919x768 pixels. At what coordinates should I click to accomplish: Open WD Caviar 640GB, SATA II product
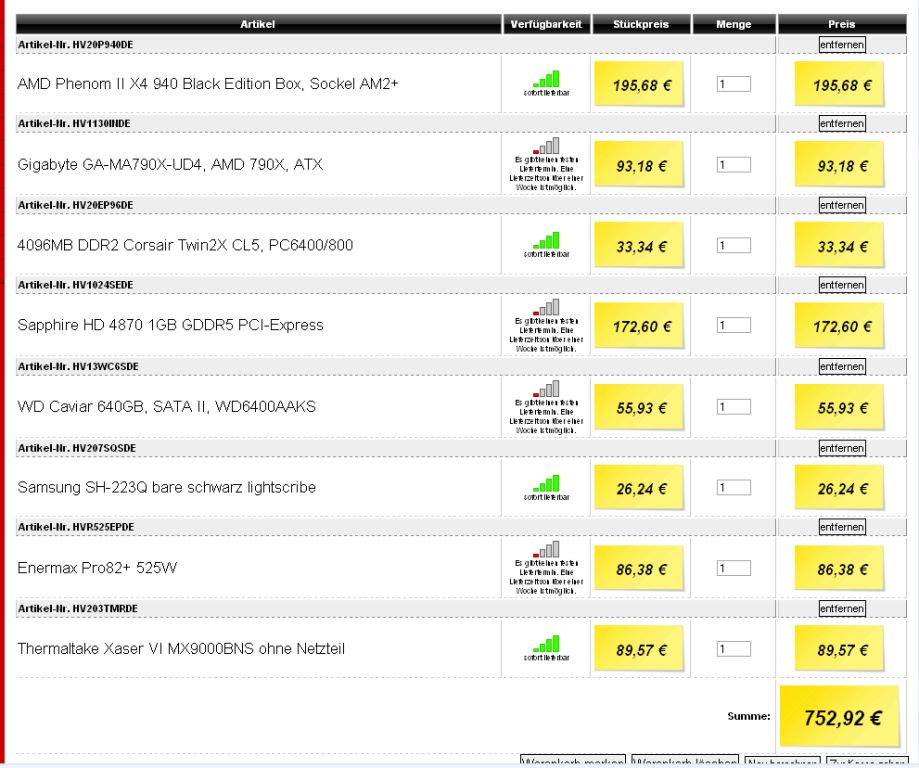[166, 406]
